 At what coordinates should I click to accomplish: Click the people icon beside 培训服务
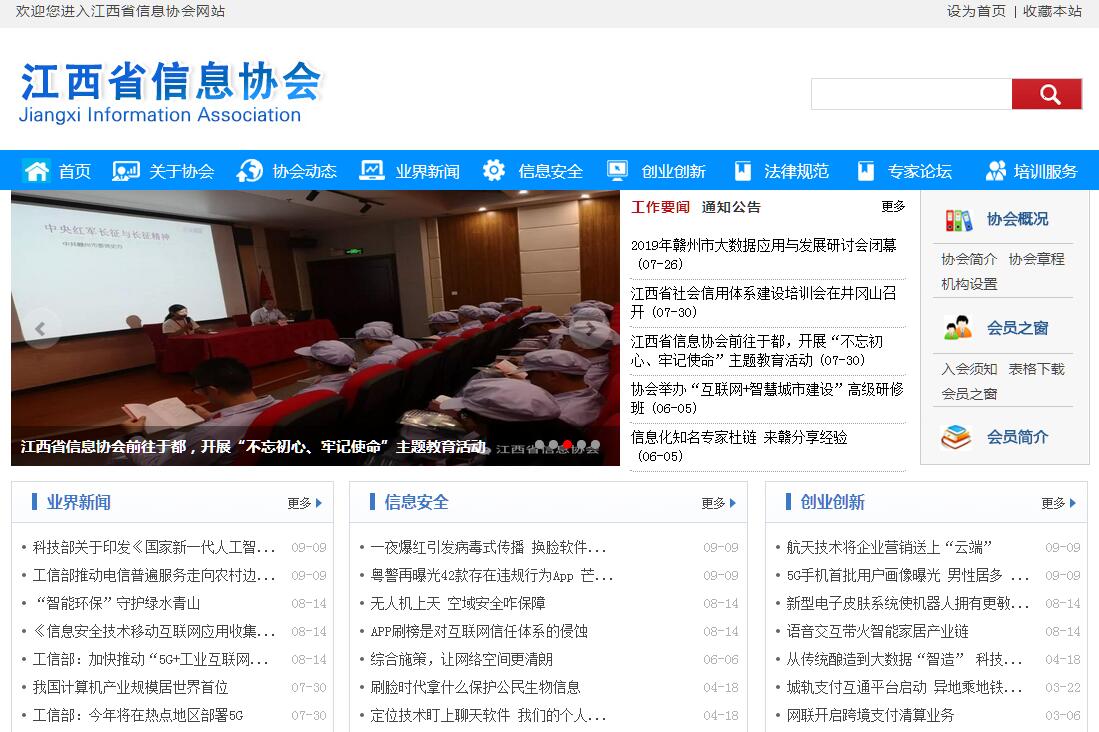coord(995,171)
